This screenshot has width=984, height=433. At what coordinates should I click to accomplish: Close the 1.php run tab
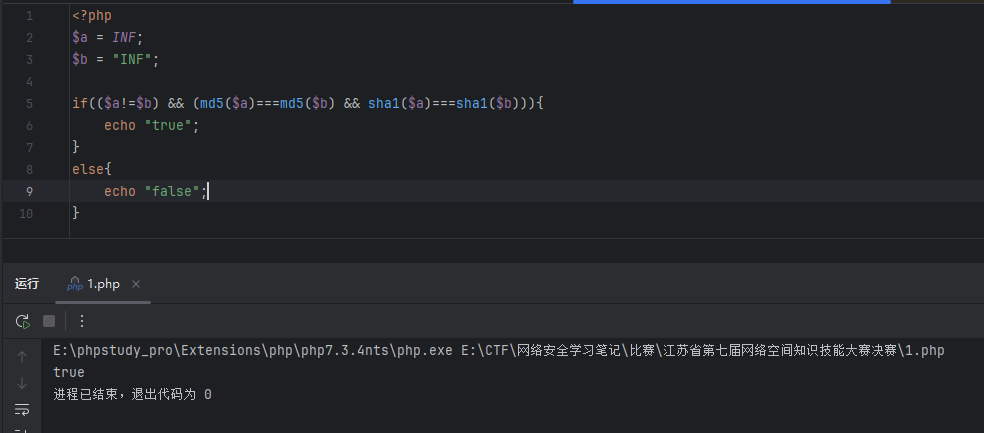[x=136, y=284]
